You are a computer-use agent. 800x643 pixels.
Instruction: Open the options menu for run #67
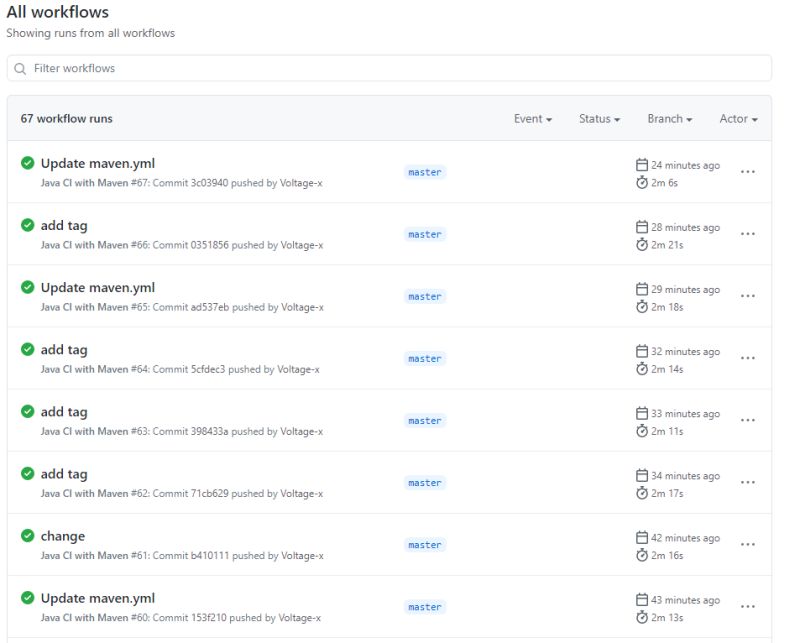(748, 172)
